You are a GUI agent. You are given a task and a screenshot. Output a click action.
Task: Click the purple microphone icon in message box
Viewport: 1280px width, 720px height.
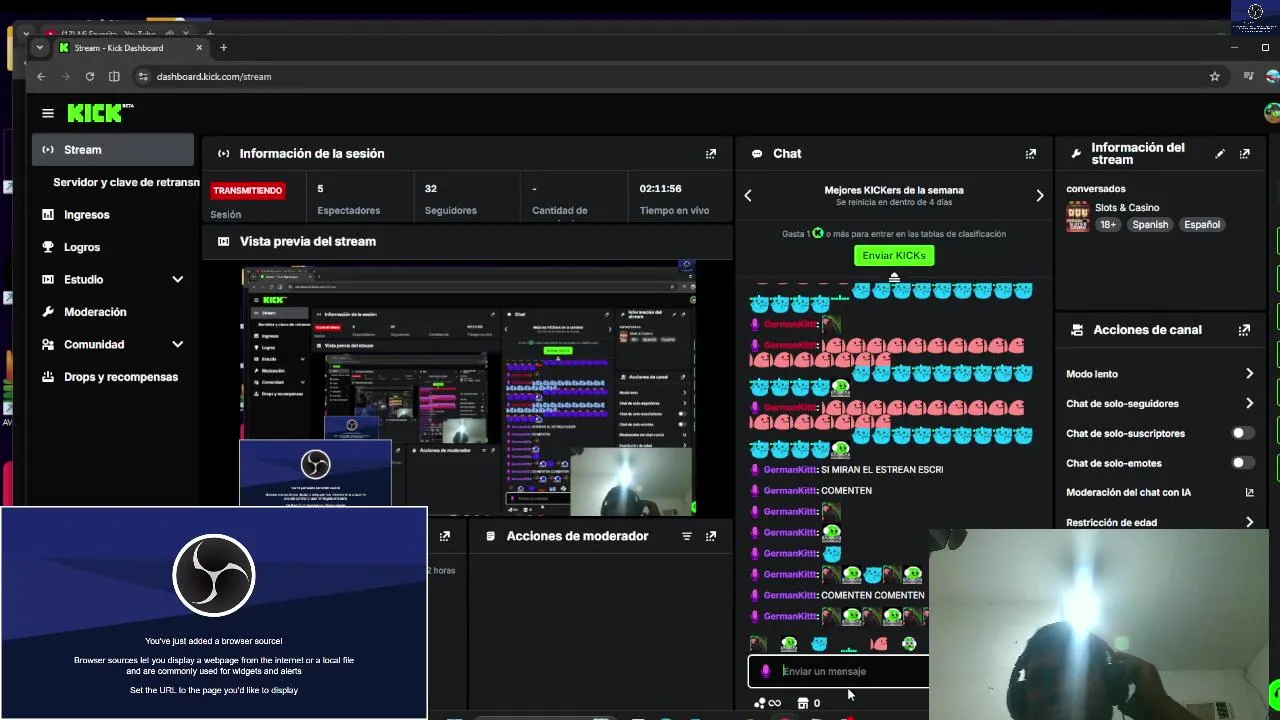766,671
